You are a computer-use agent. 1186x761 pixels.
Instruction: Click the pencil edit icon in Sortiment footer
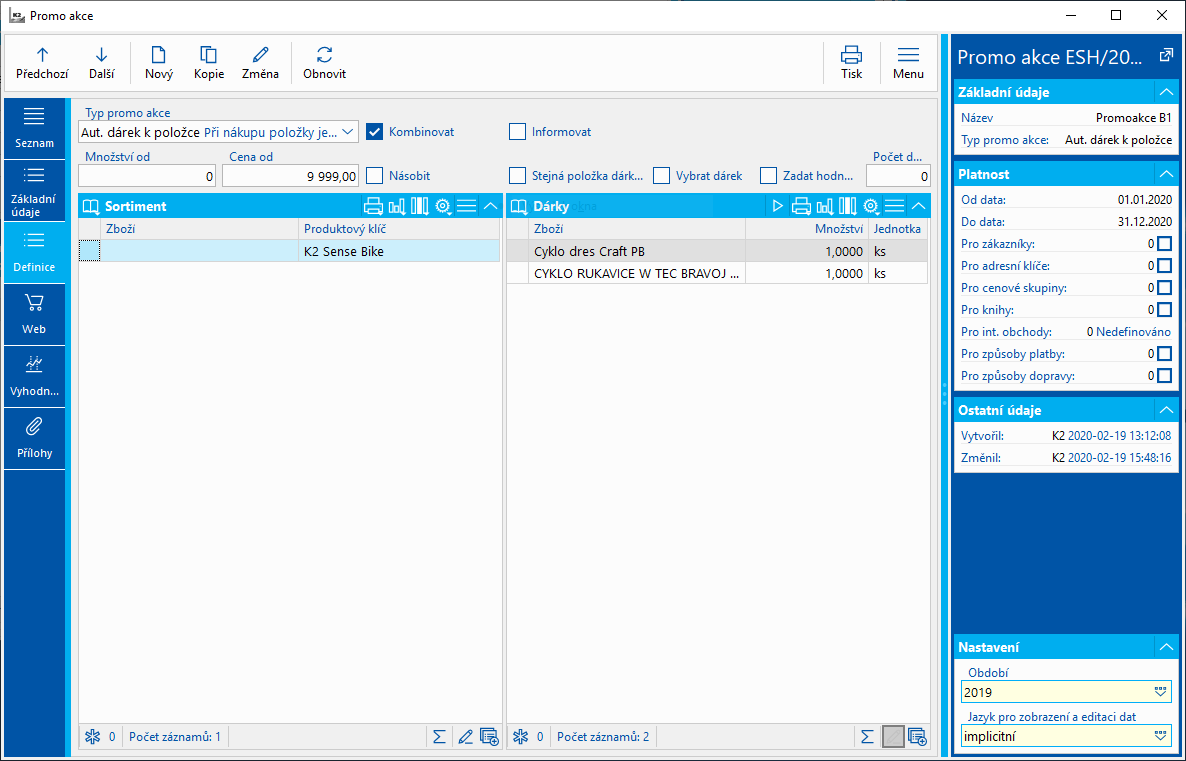465,736
